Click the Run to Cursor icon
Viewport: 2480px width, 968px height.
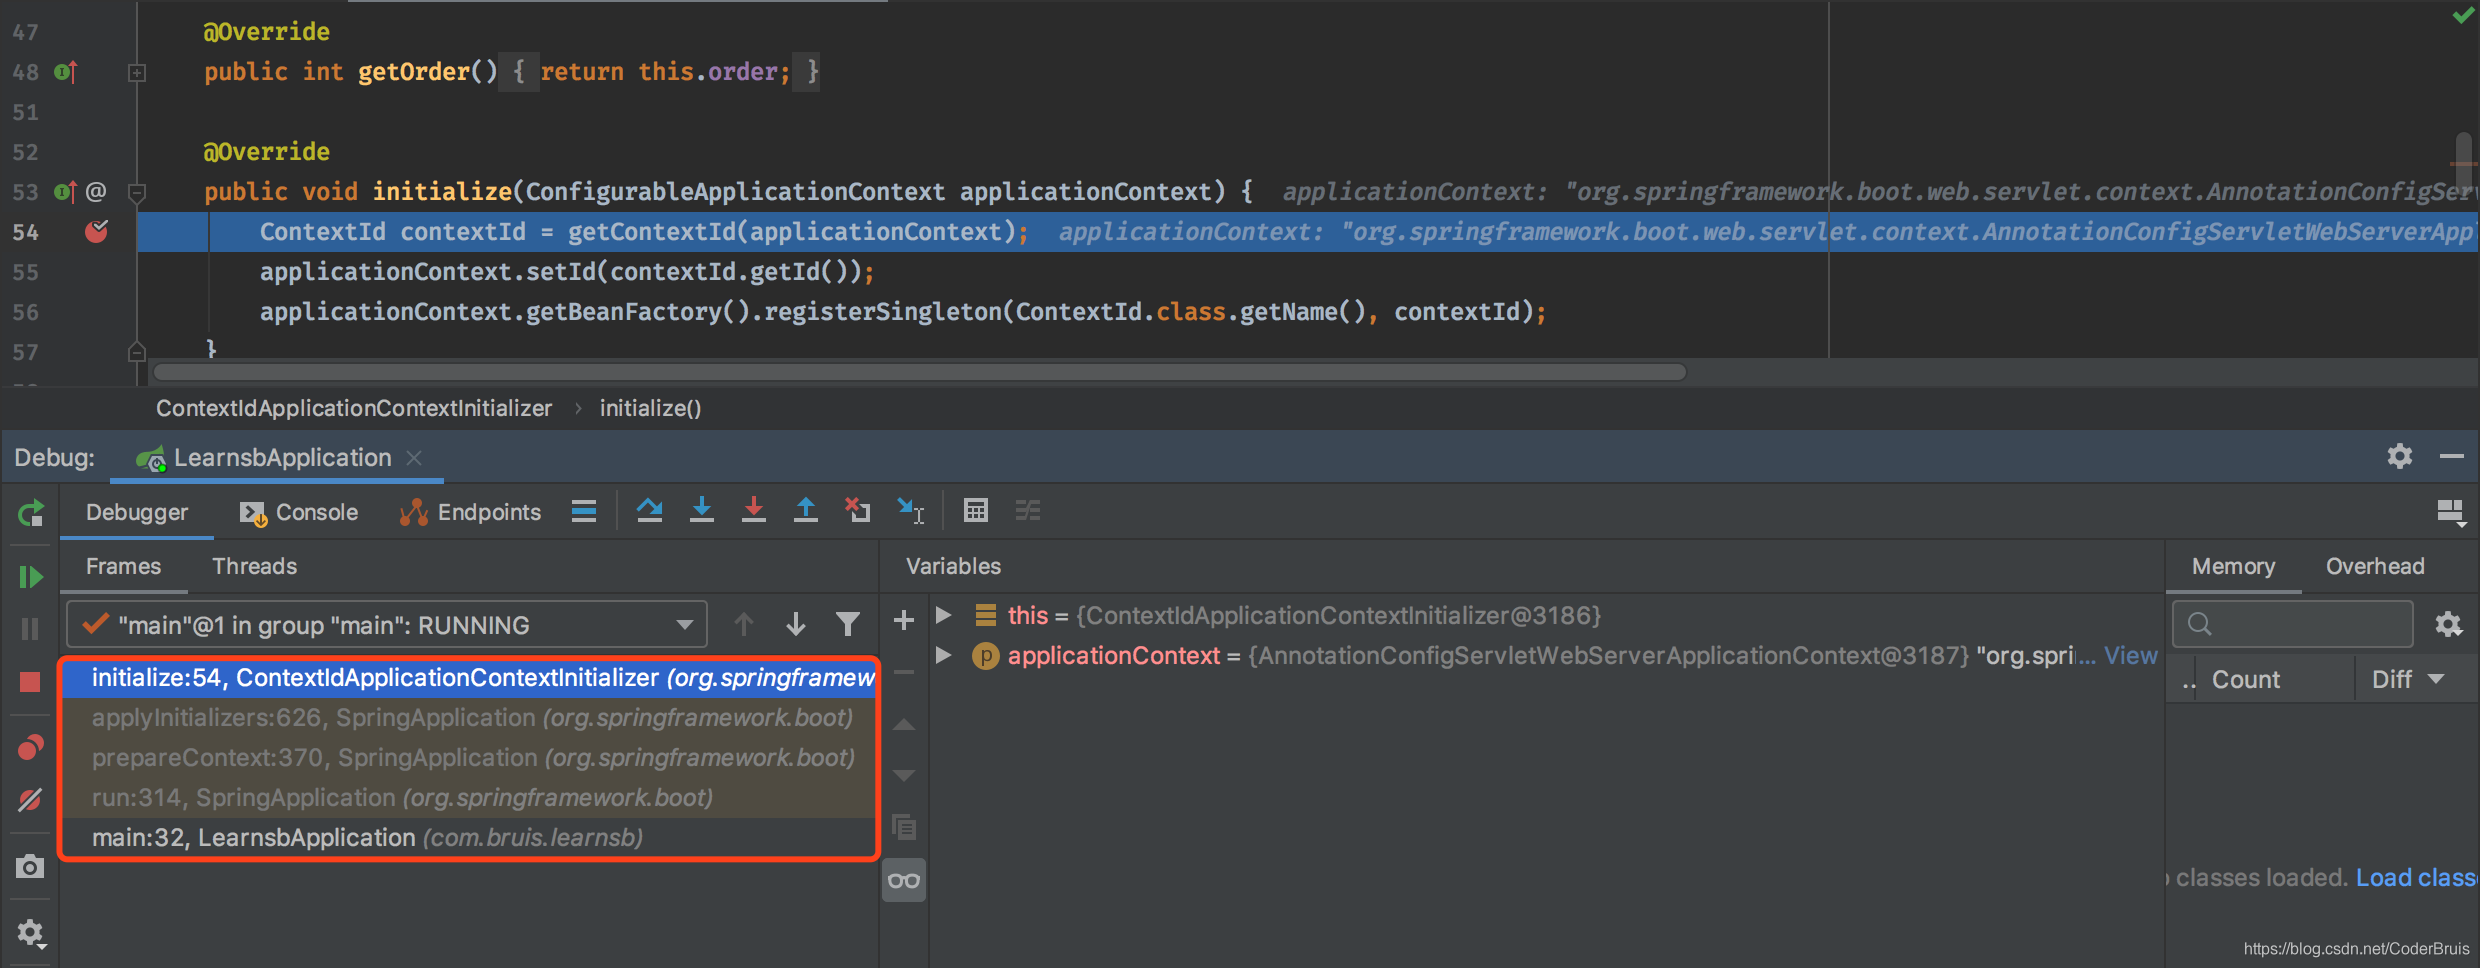tap(910, 511)
